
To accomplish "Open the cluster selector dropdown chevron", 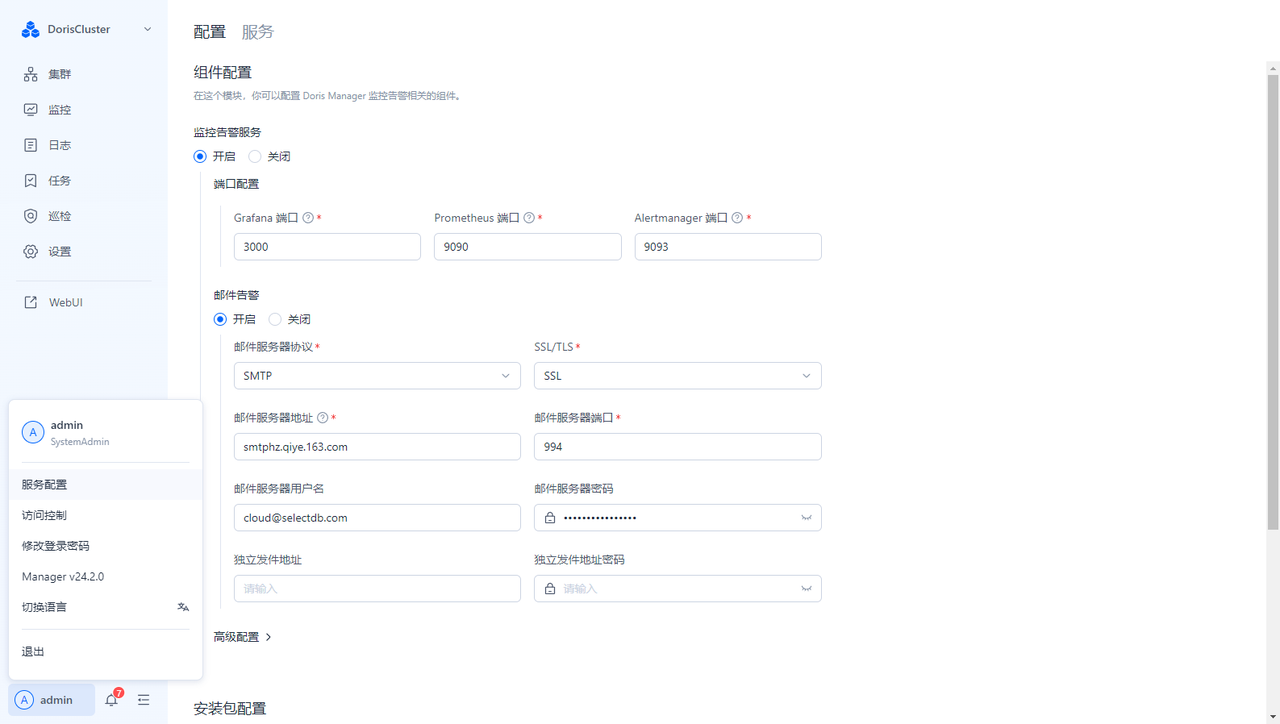I will (148, 29).
